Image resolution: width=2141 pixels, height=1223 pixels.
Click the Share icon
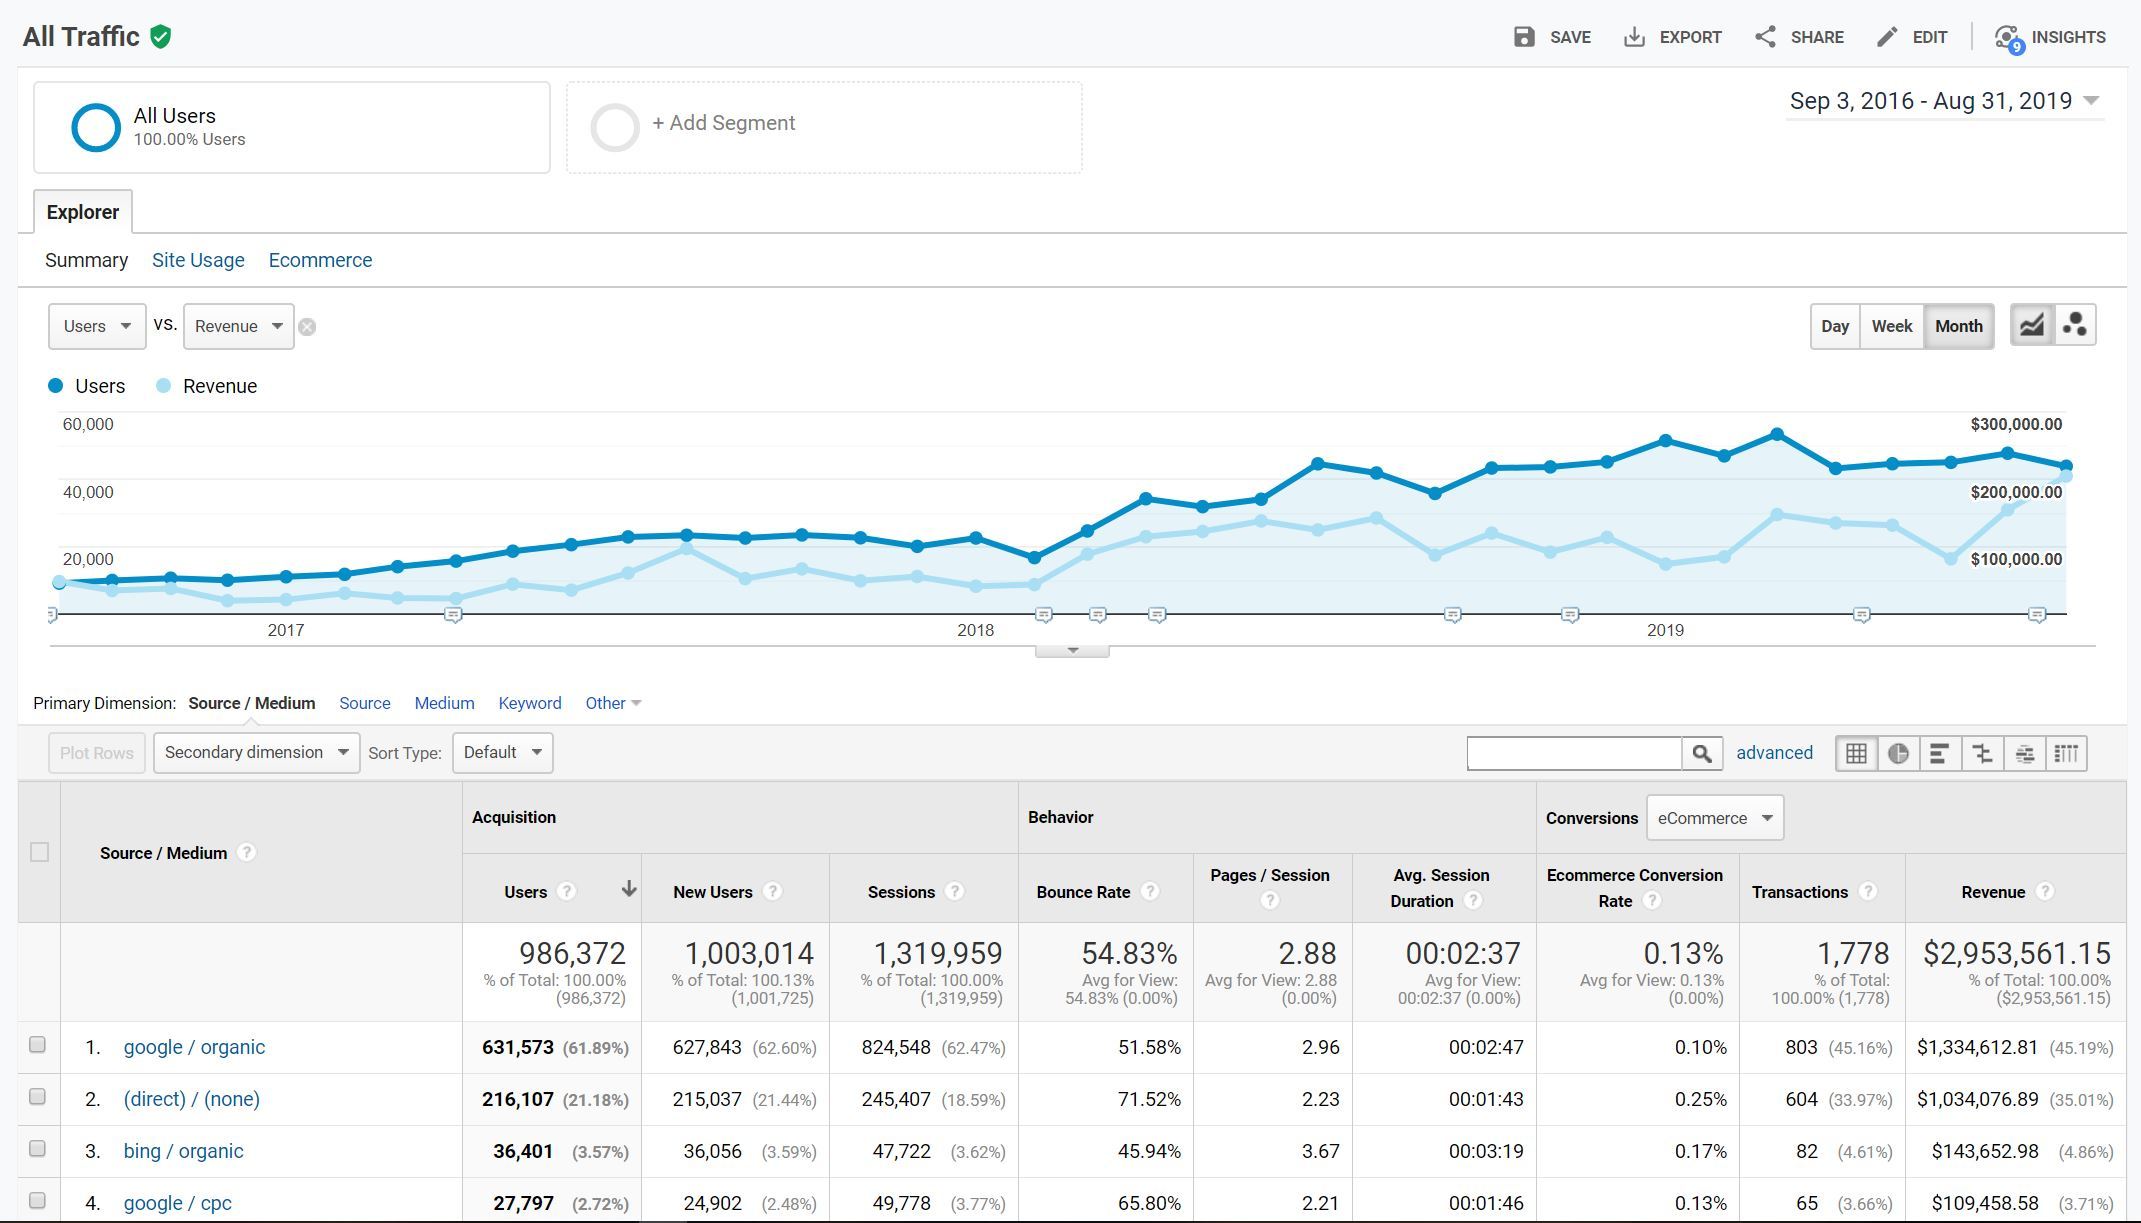[x=1765, y=37]
